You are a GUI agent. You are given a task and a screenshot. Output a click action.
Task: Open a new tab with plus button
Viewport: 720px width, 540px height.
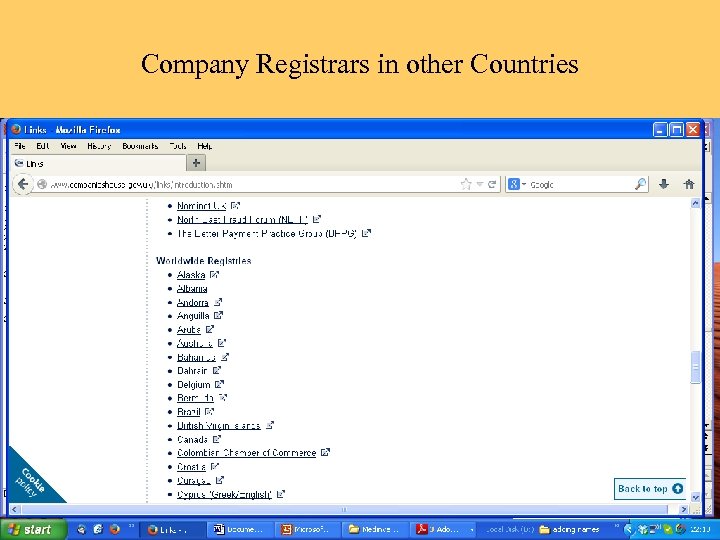click(196, 163)
